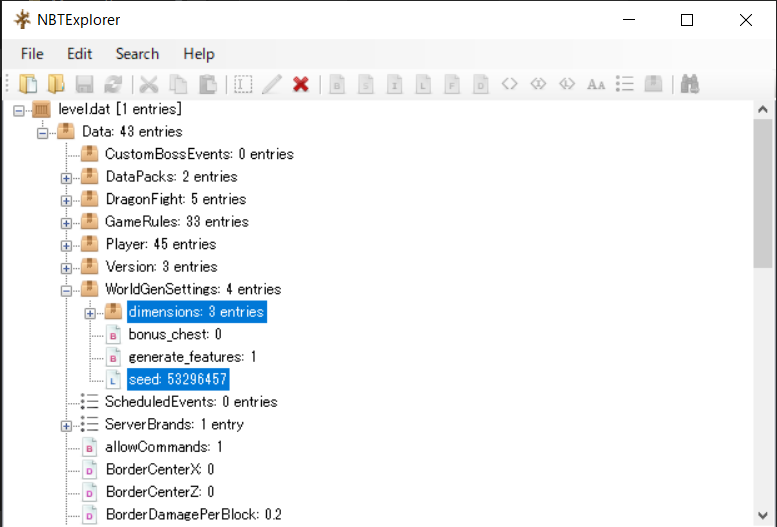The width and height of the screenshot is (777, 527).
Task: Click the Copy toolbar icon
Action: pyautogui.click(x=178, y=84)
